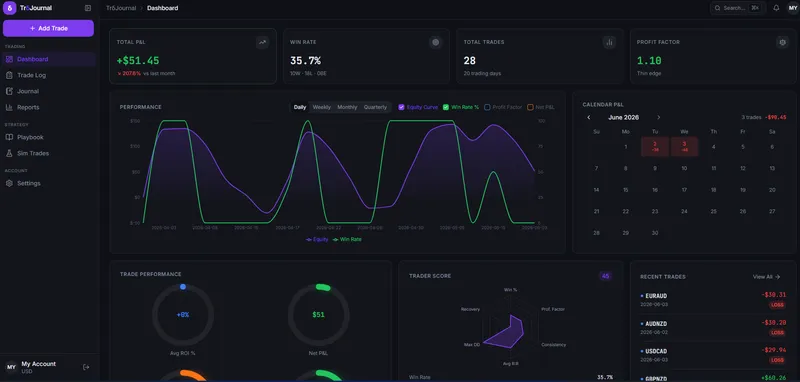800x382 pixels.
Task: Click the log out icon
Action: point(86,367)
